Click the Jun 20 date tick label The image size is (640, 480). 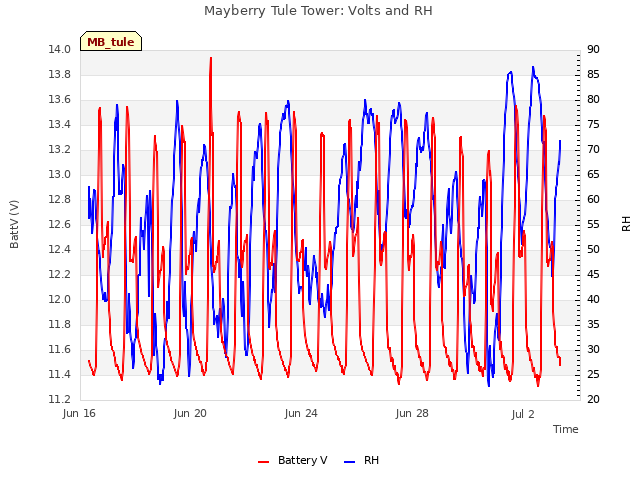tap(190, 414)
